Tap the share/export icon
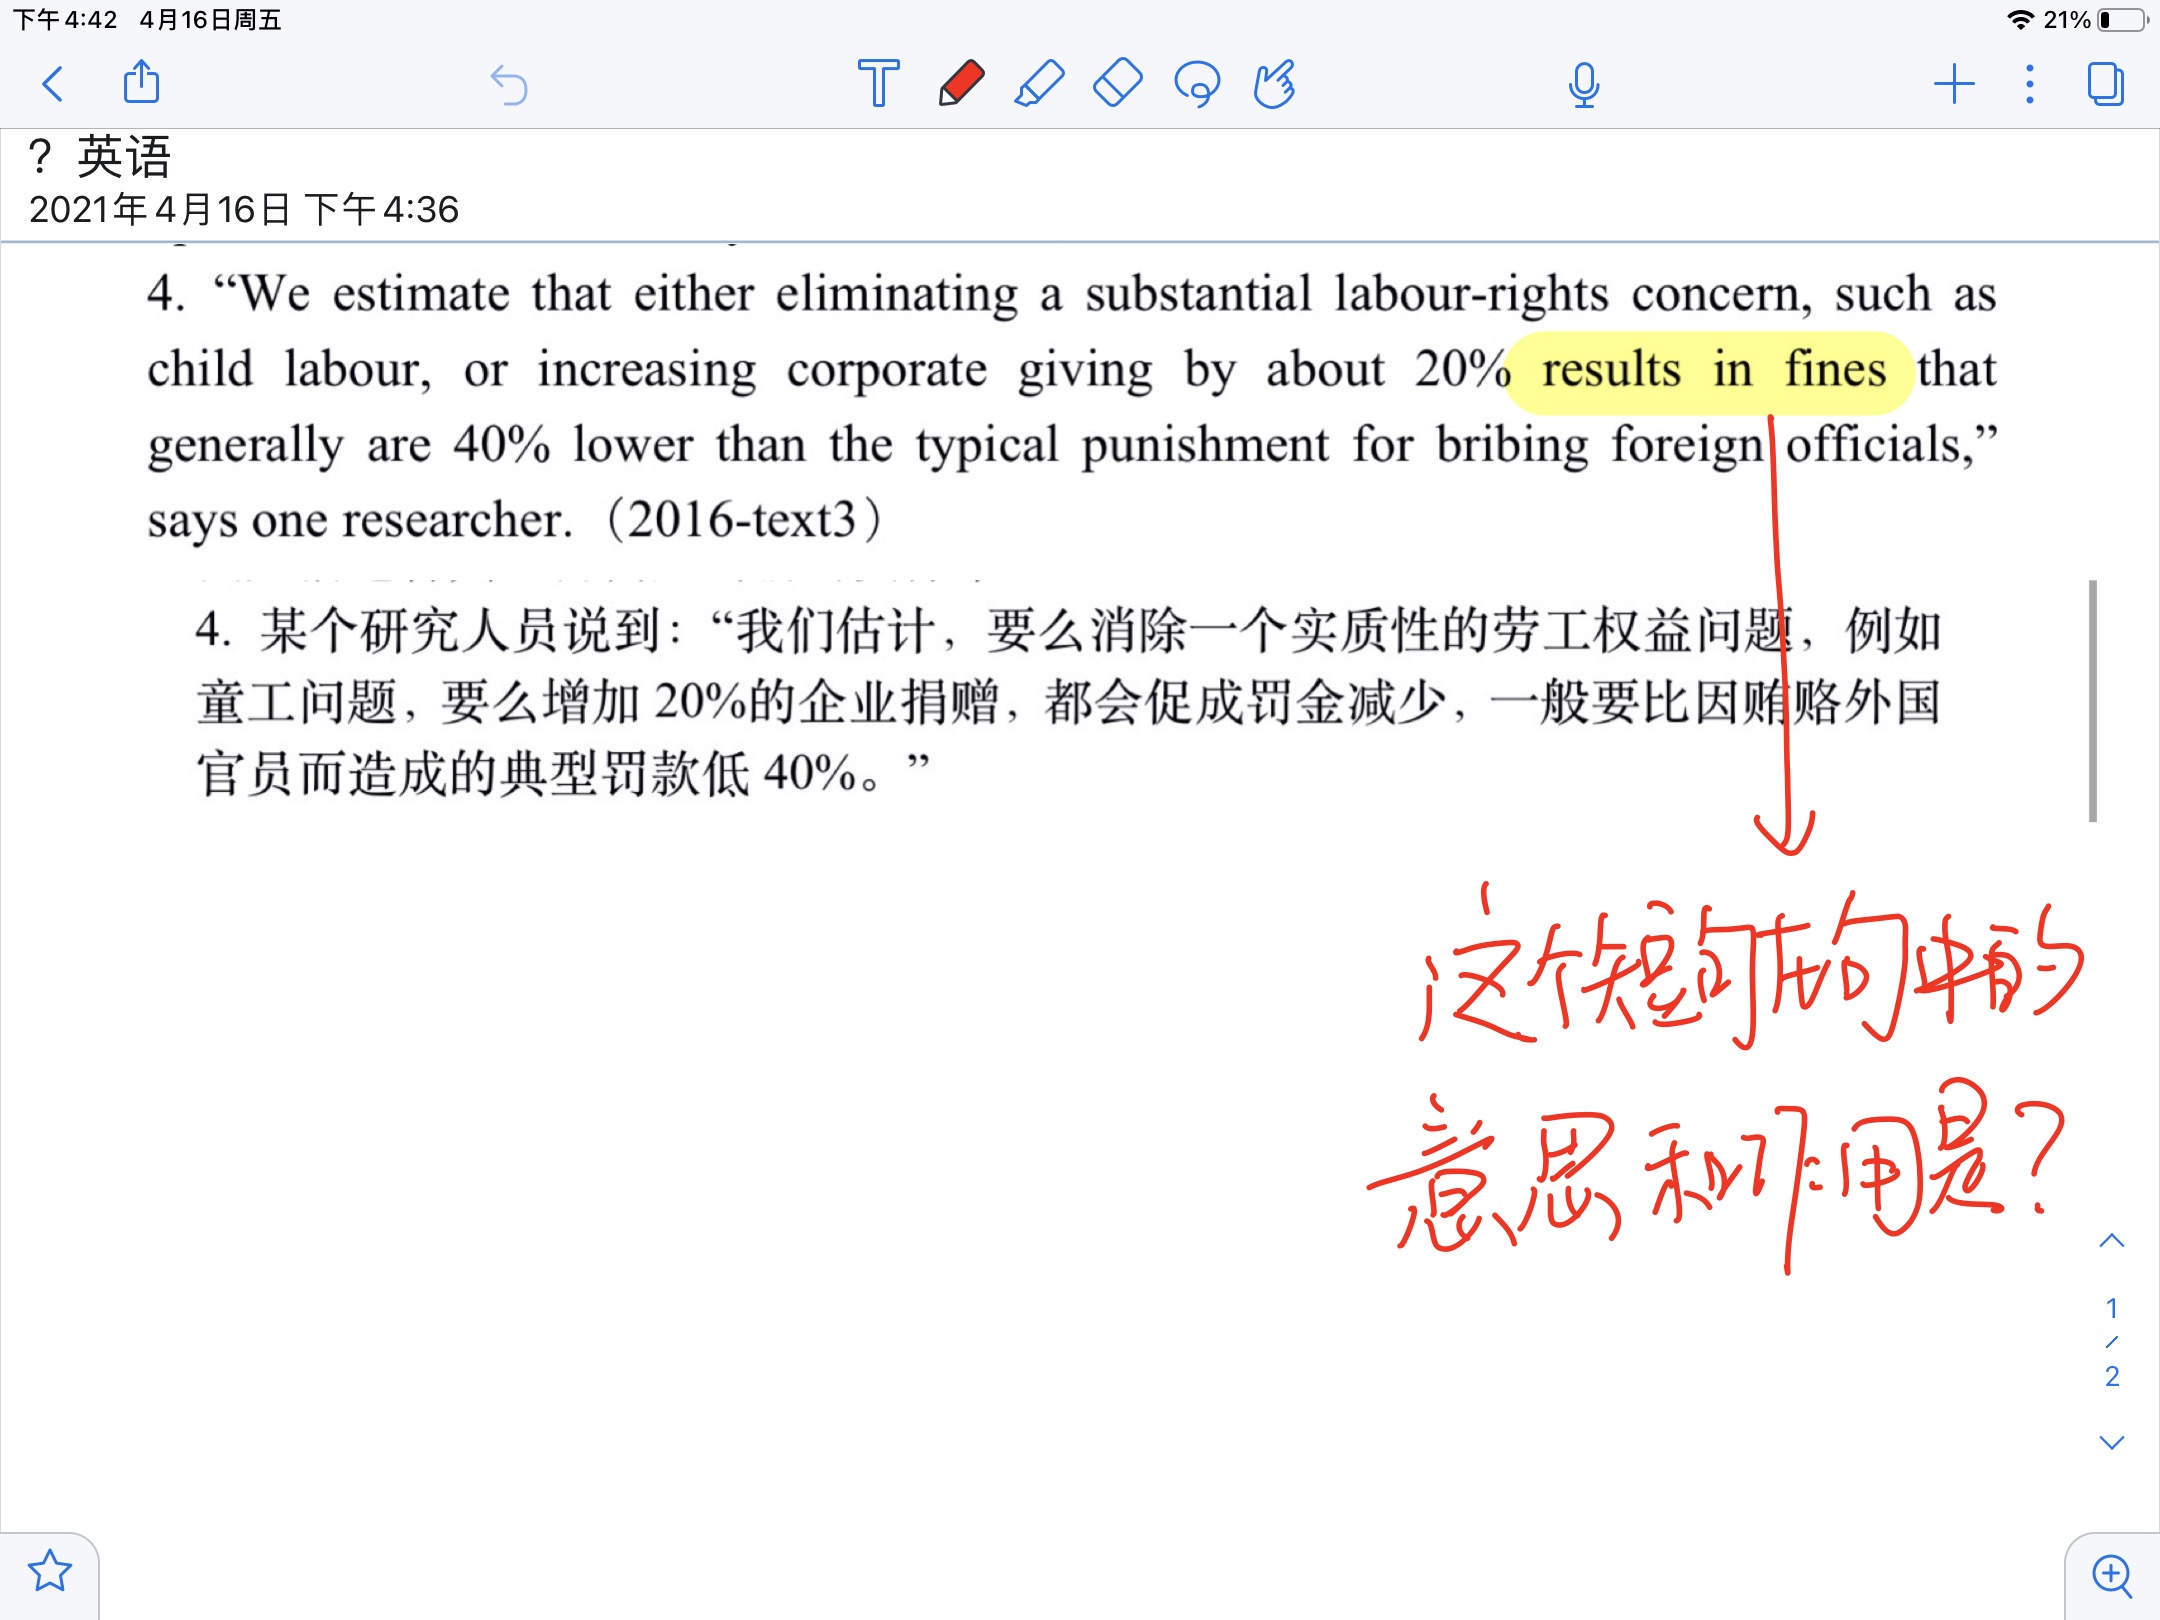Screen dimensions: 2160x1620 141,82
